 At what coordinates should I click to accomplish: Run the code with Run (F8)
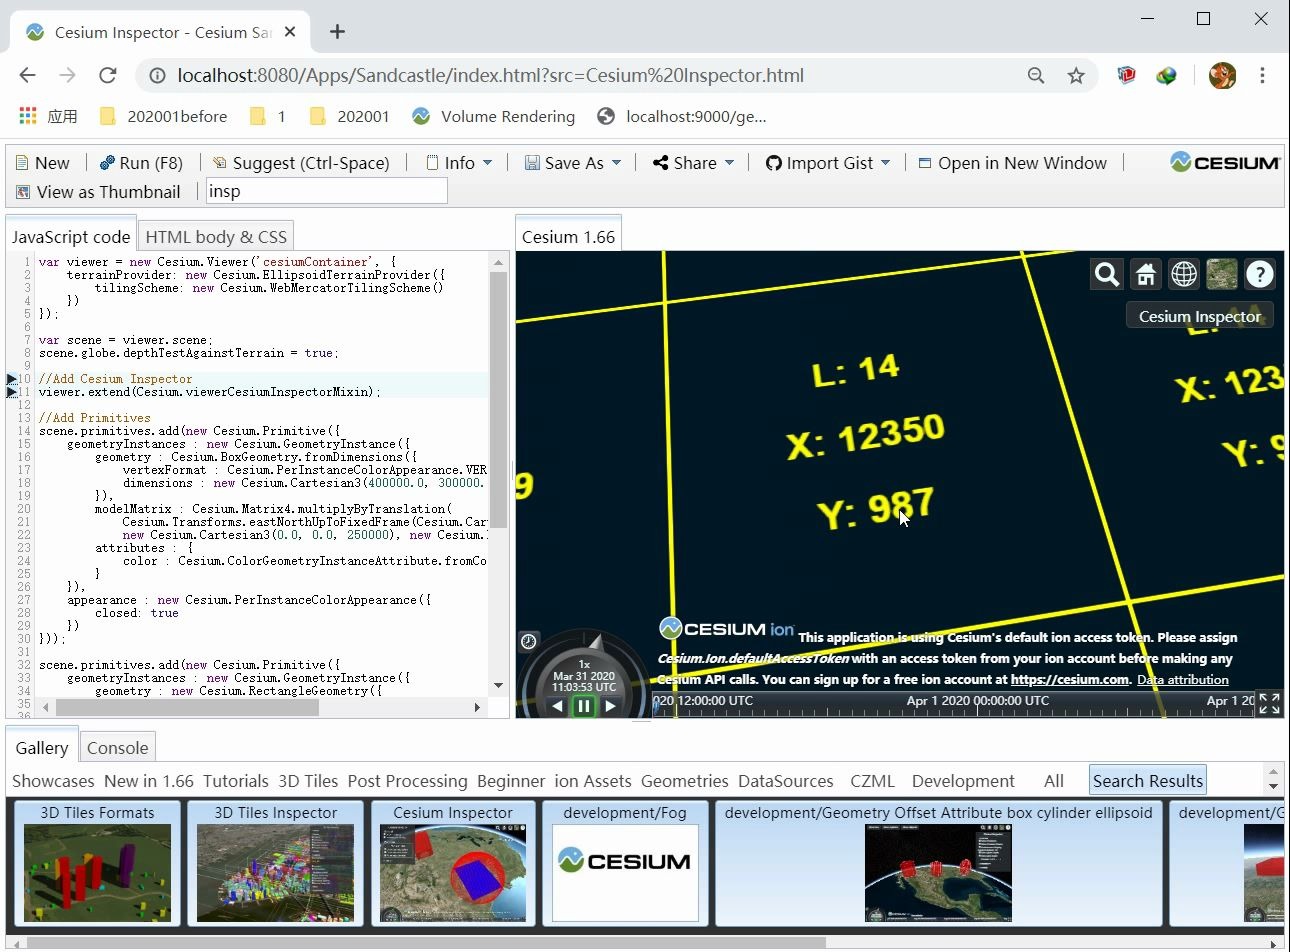[x=141, y=163]
